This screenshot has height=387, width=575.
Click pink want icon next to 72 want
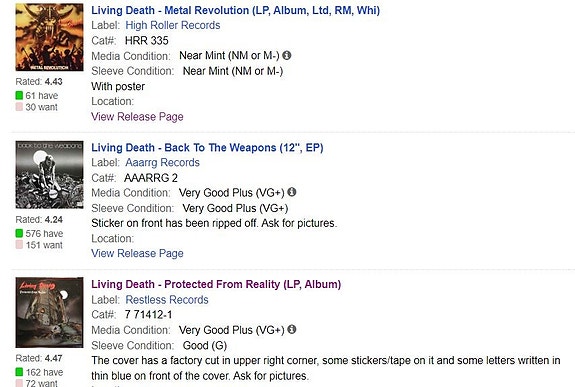point(19,383)
